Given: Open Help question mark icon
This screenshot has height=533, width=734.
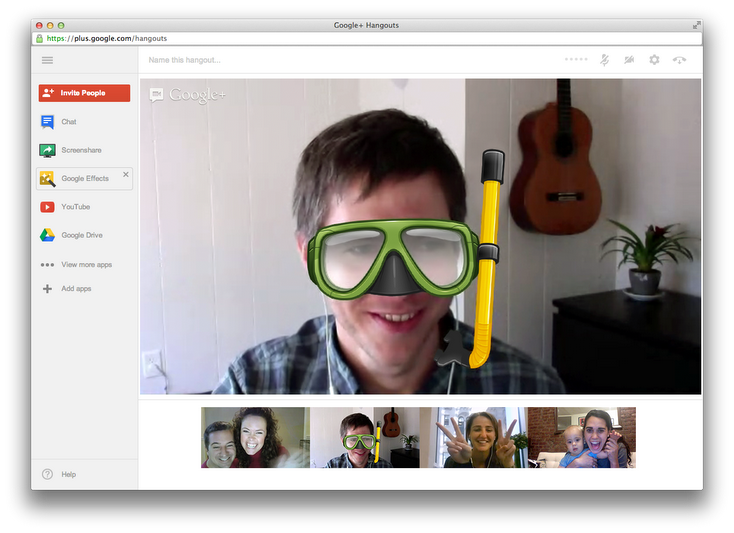Looking at the screenshot, I should (47, 474).
